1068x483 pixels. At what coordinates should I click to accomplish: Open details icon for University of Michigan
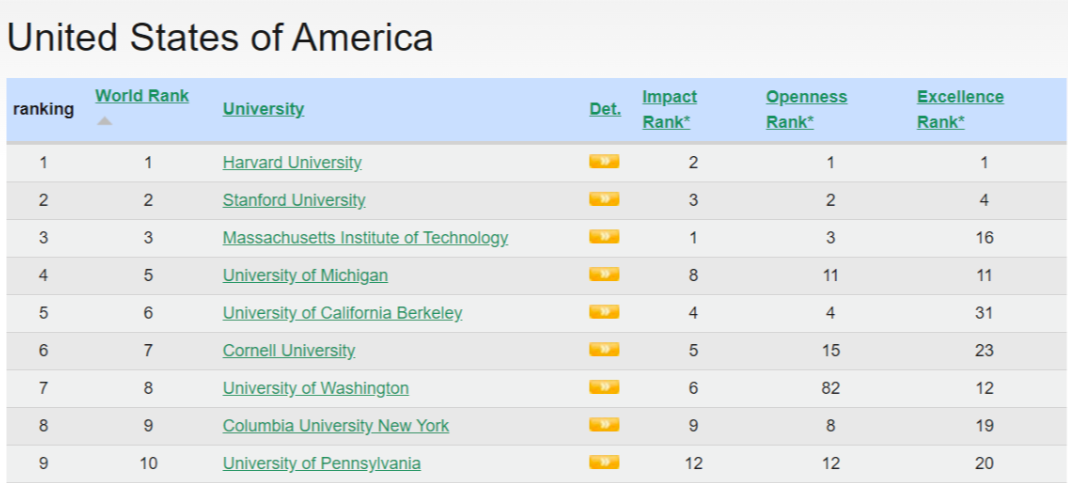pos(604,274)
